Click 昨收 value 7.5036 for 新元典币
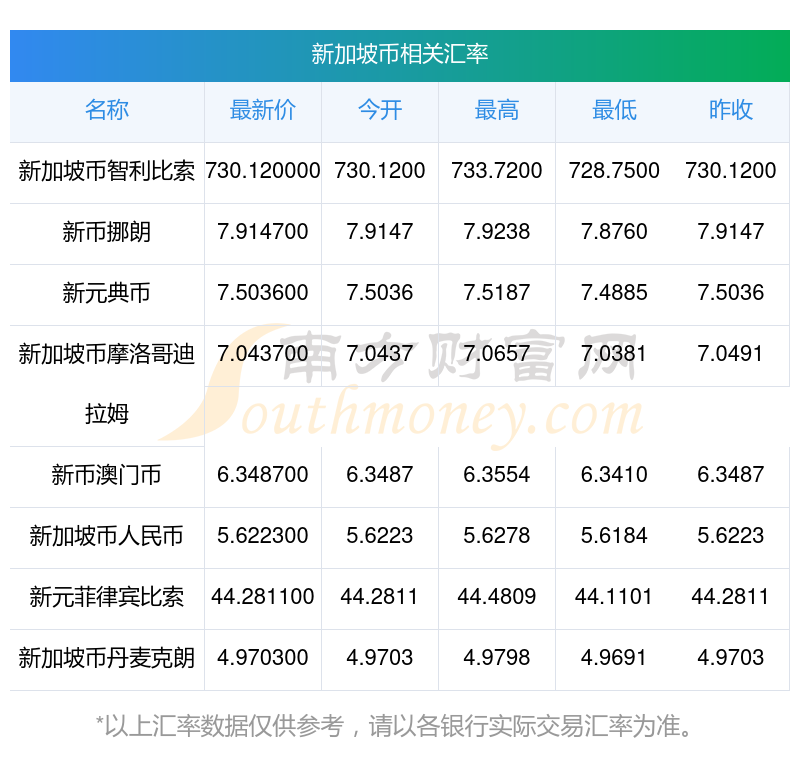800x757 pixels. point(731,293)
